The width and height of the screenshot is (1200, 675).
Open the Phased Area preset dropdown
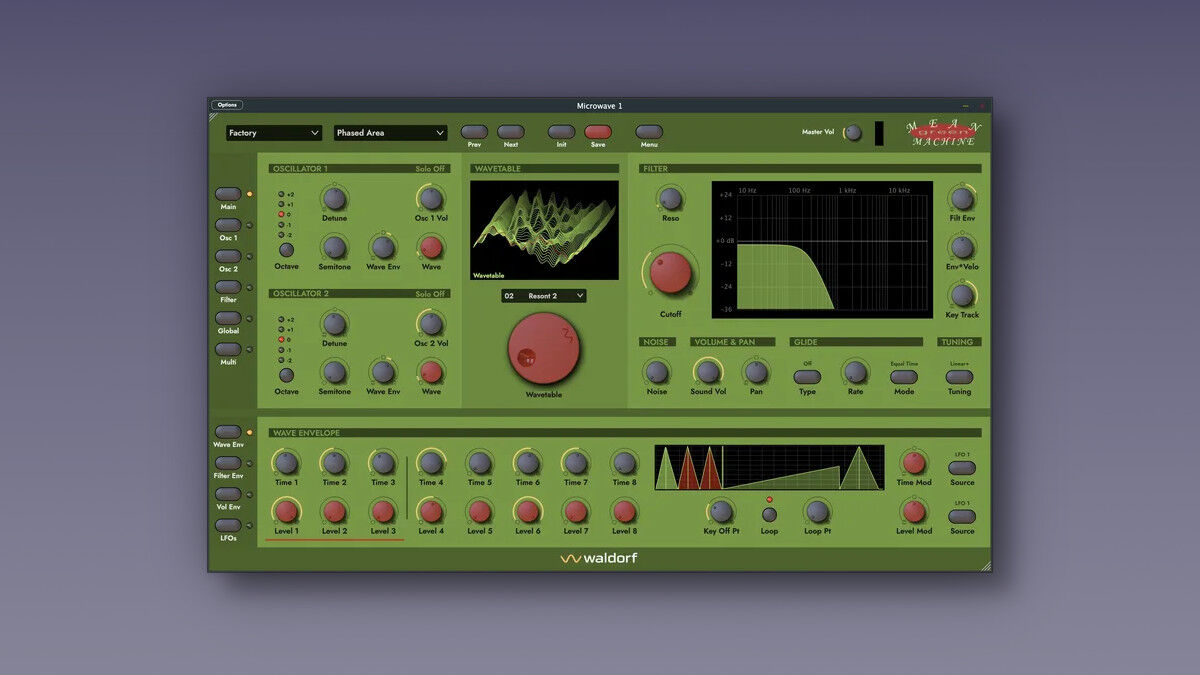(x=391, y=132)
